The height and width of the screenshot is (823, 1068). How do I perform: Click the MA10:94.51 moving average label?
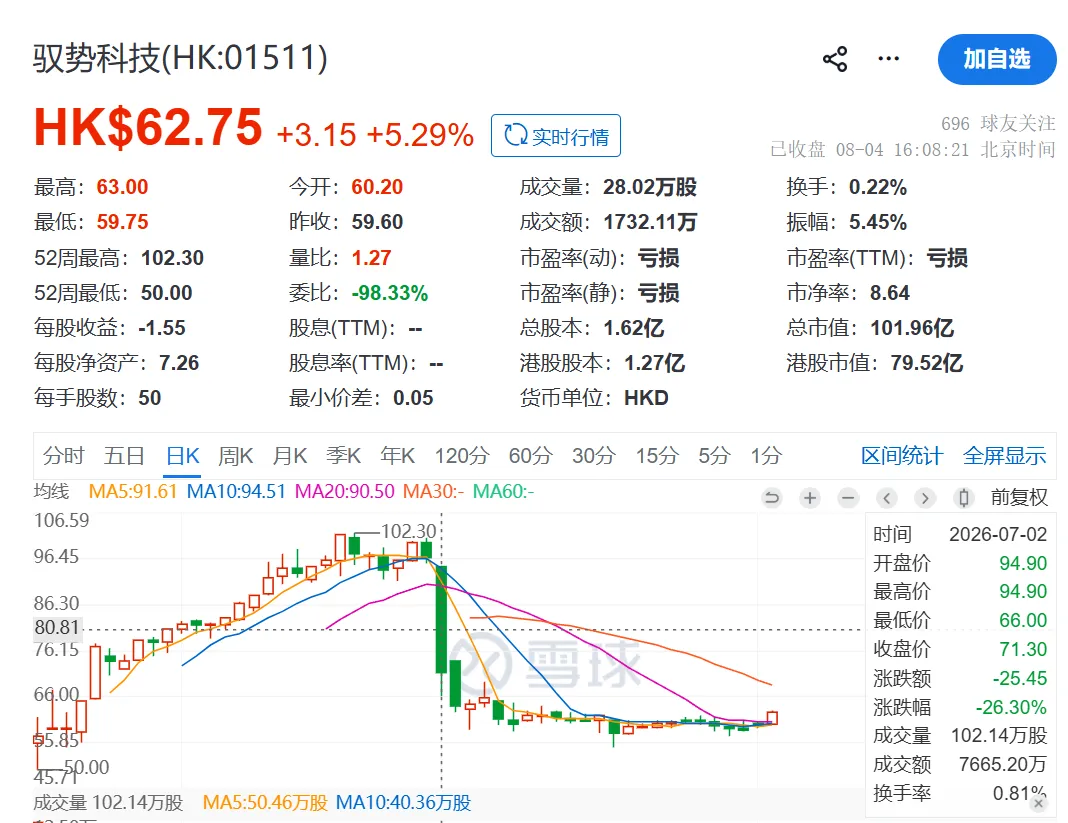click(236, 491)
